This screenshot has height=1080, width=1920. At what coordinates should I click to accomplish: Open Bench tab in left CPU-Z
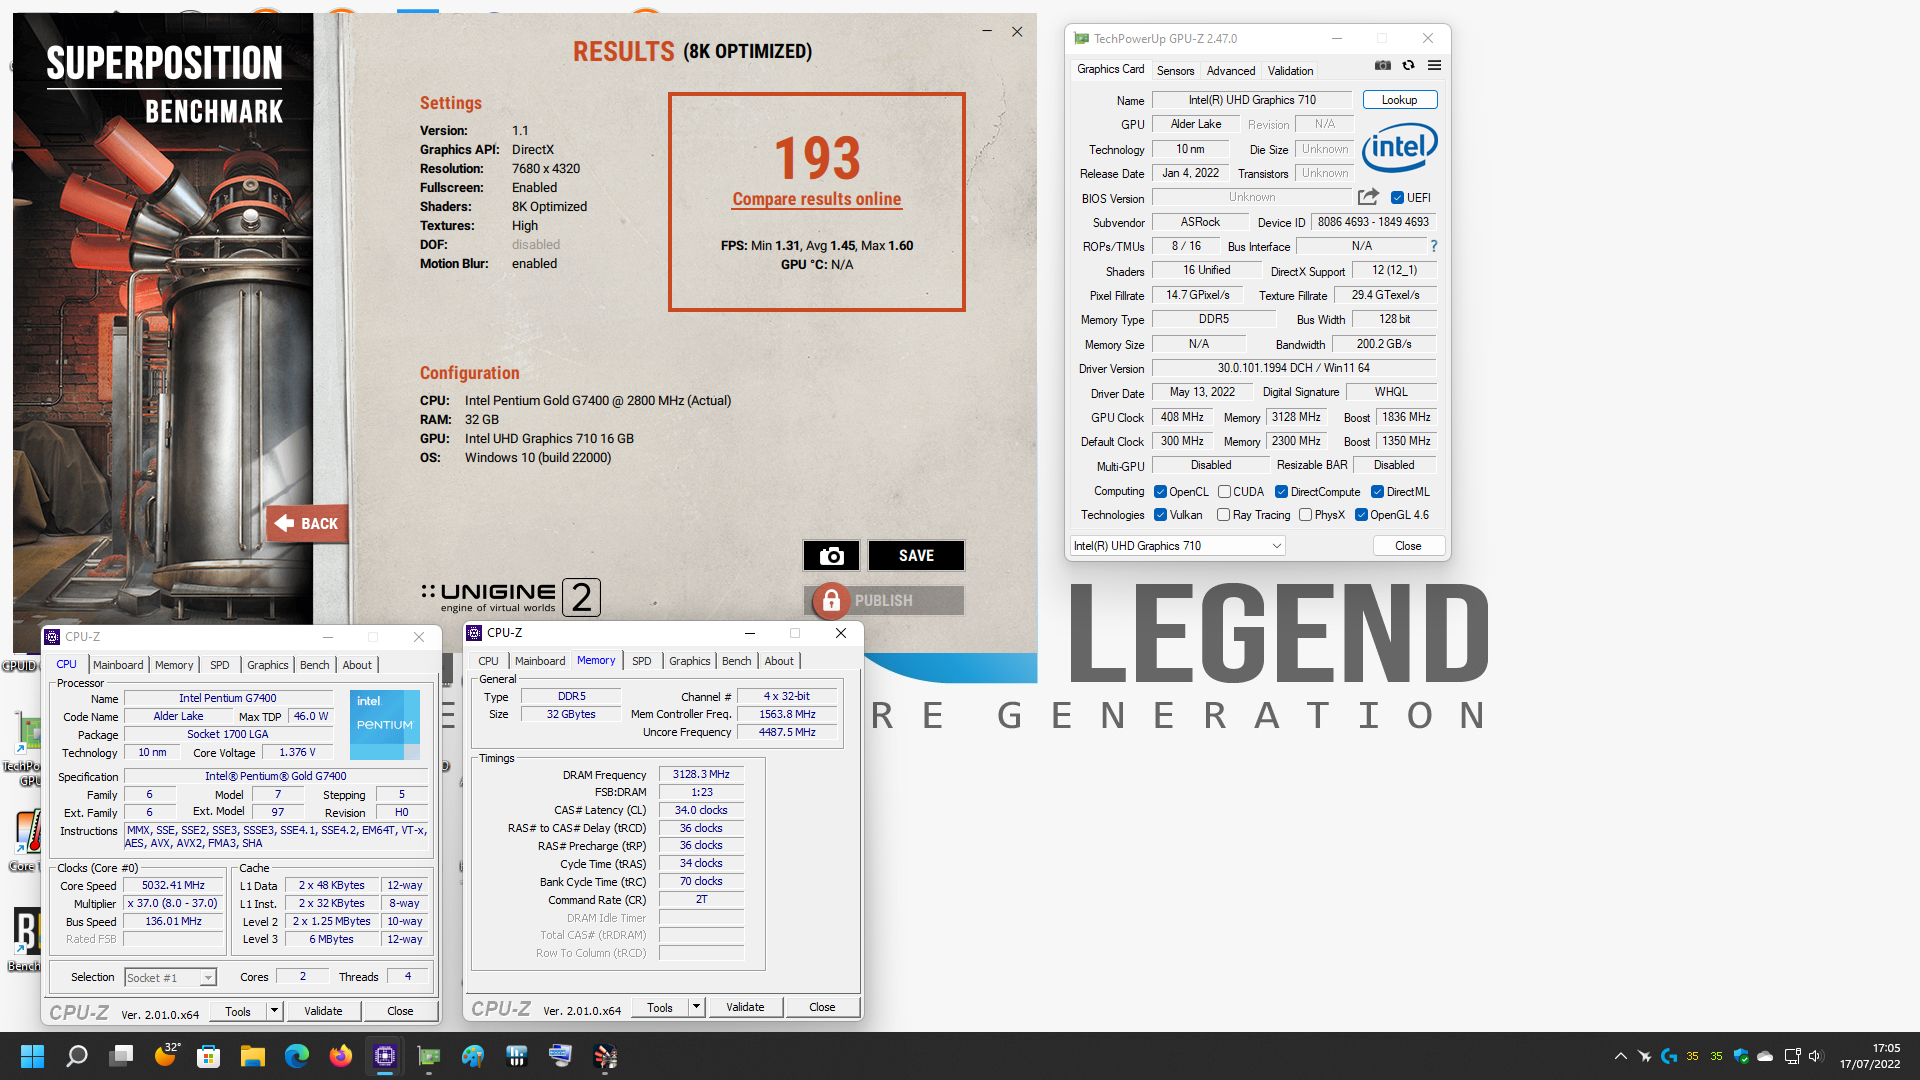click(314, 665)
